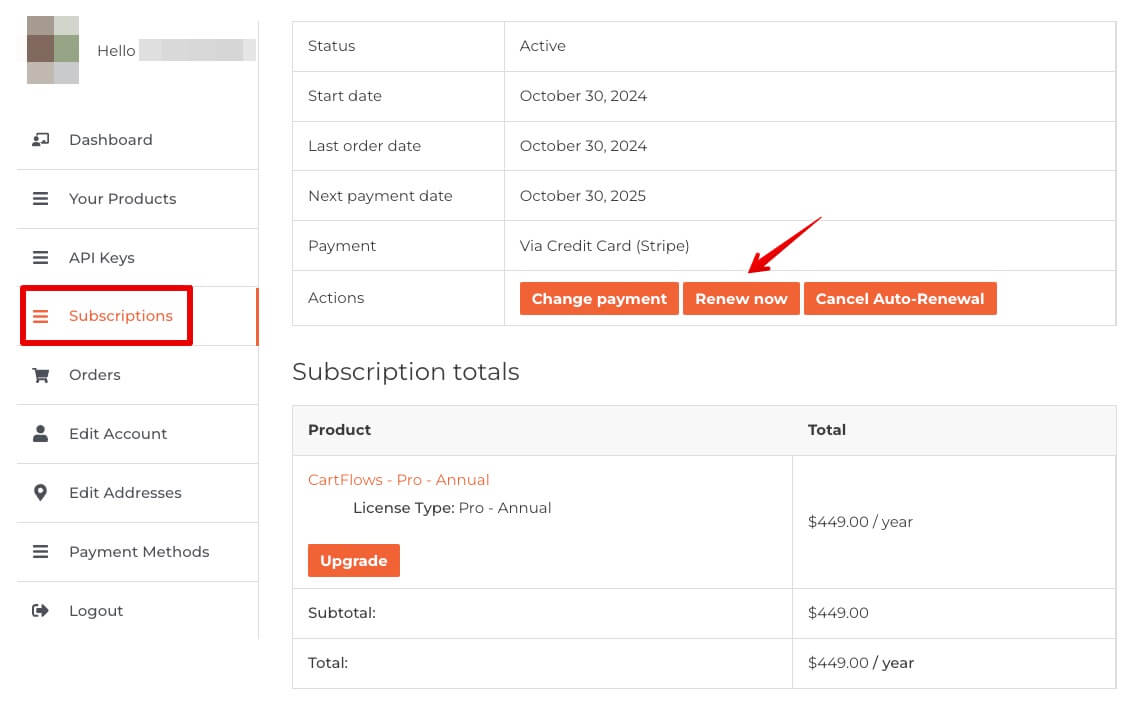Click the Subtotal amount $449.00

[837, 613]
